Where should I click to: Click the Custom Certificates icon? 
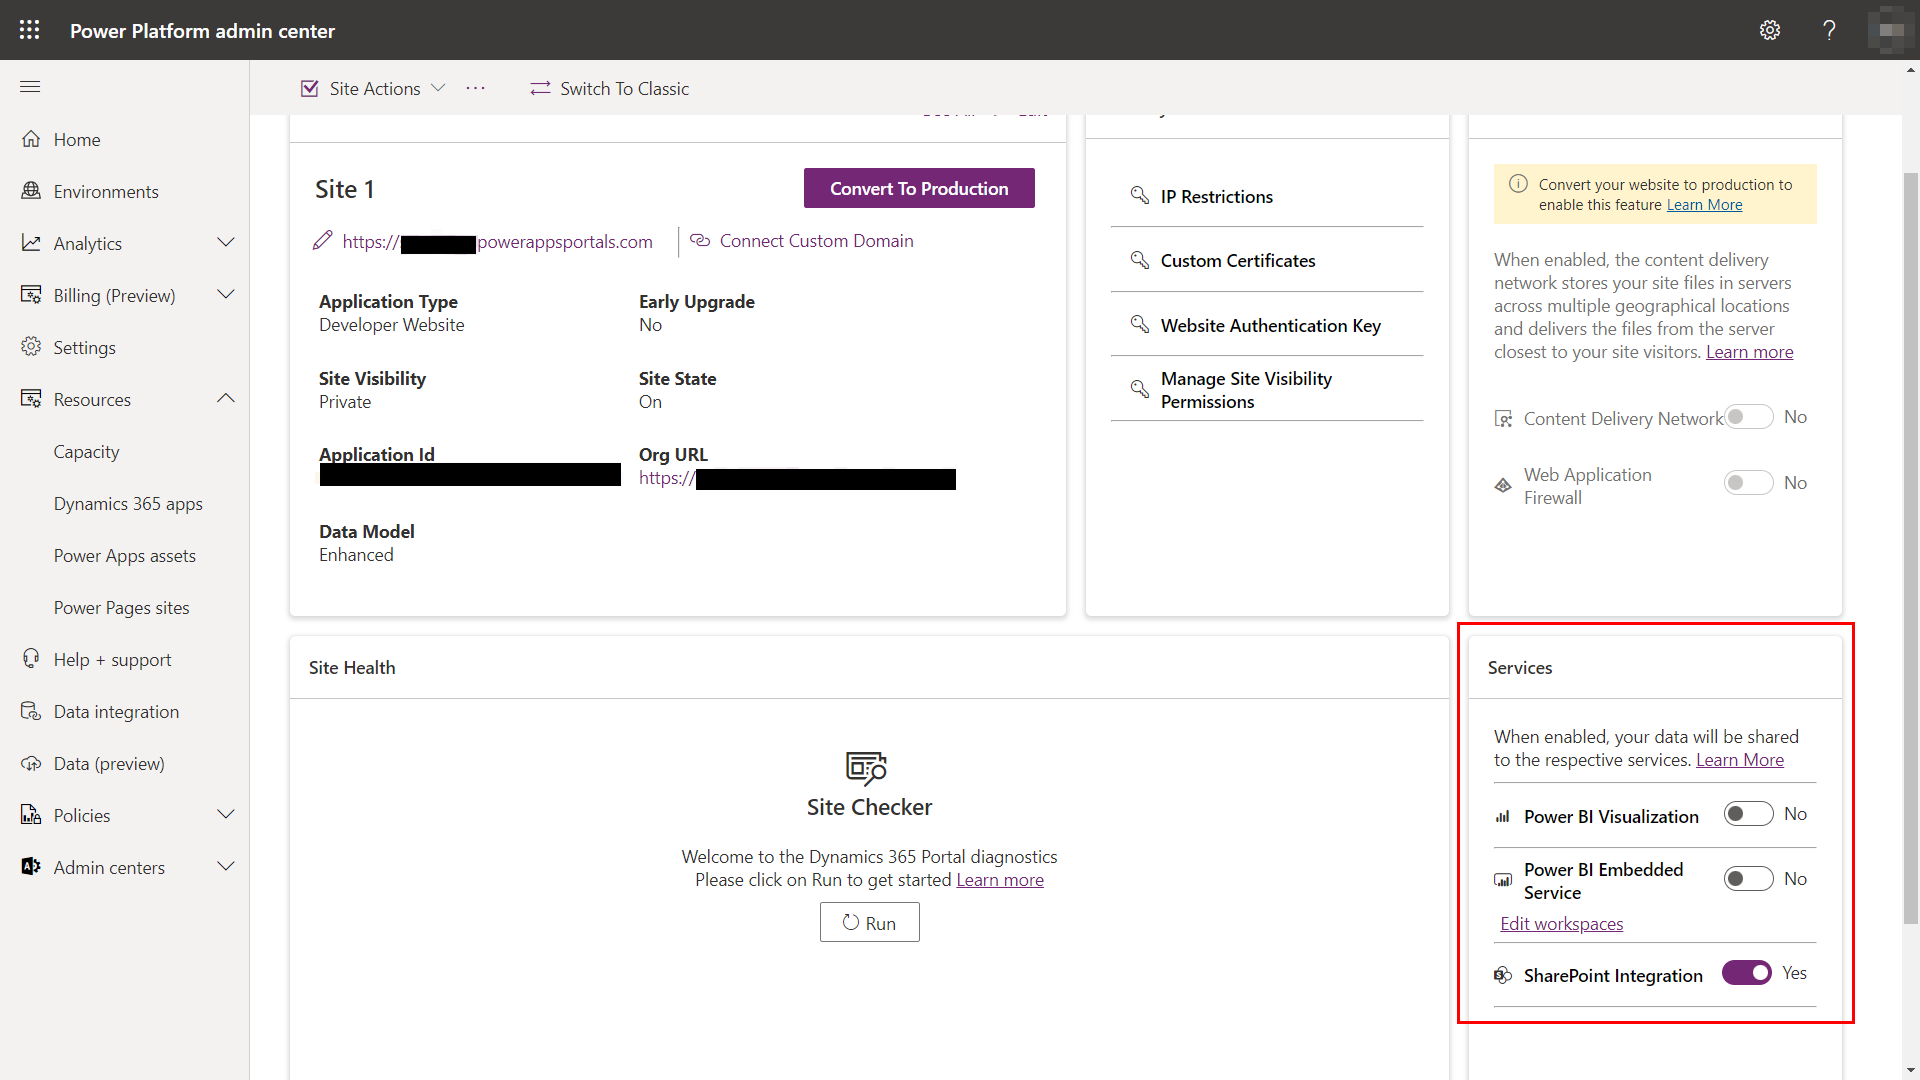[1137, 260]
